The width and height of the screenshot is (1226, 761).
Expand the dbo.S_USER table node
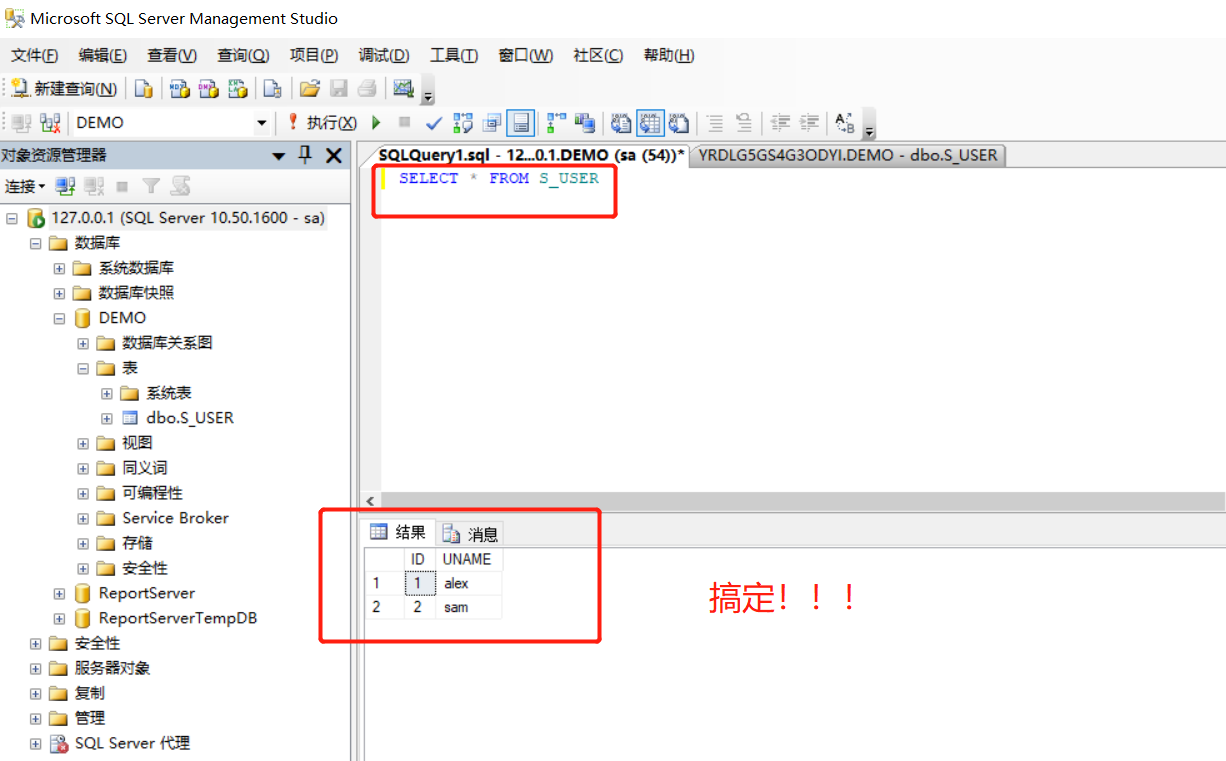coord(108,418)
